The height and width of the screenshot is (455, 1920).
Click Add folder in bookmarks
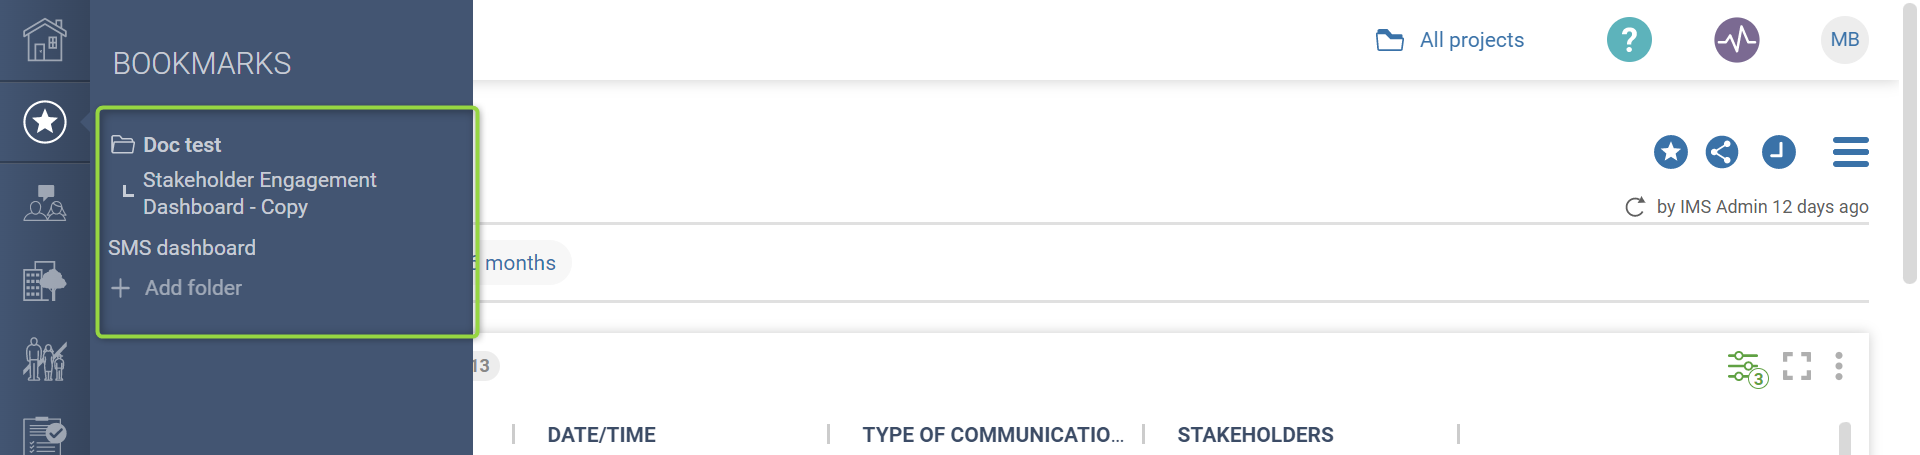point(192,288)
